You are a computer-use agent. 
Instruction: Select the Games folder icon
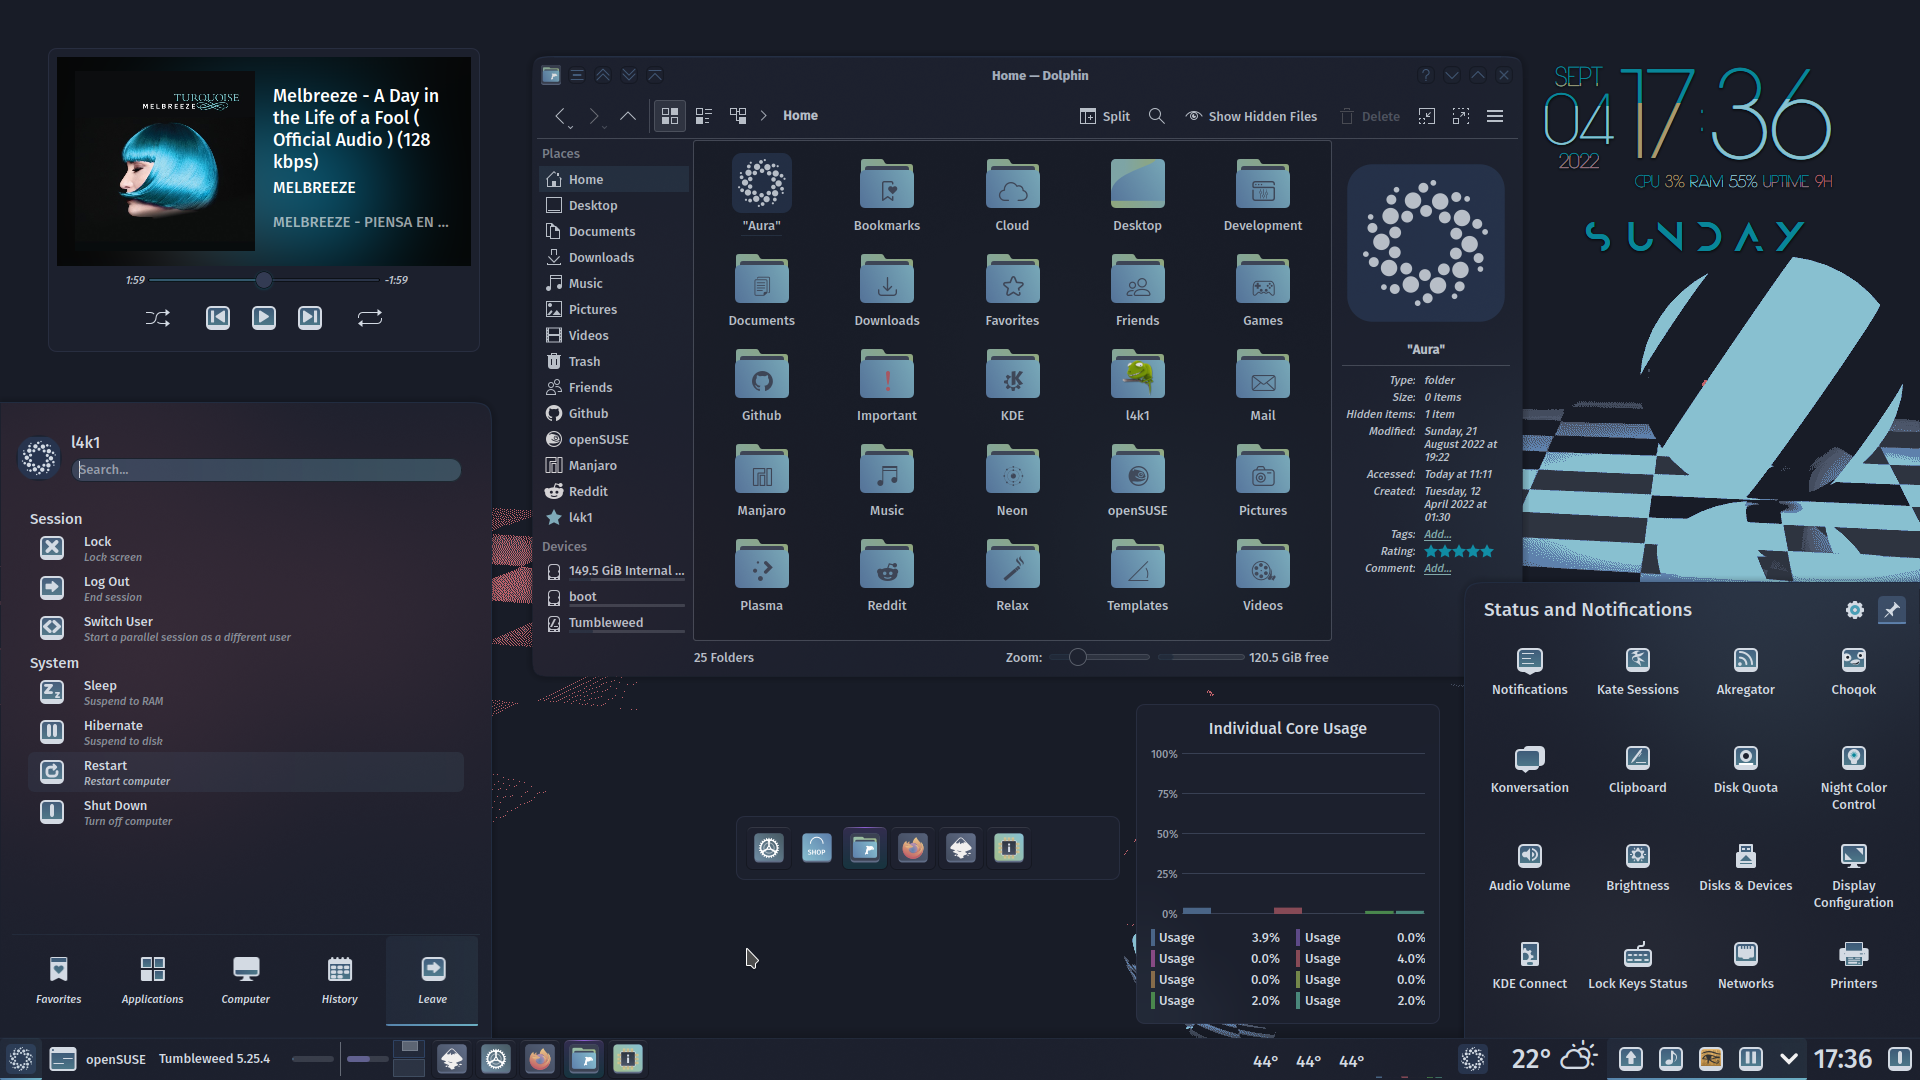click(1263, 281)
